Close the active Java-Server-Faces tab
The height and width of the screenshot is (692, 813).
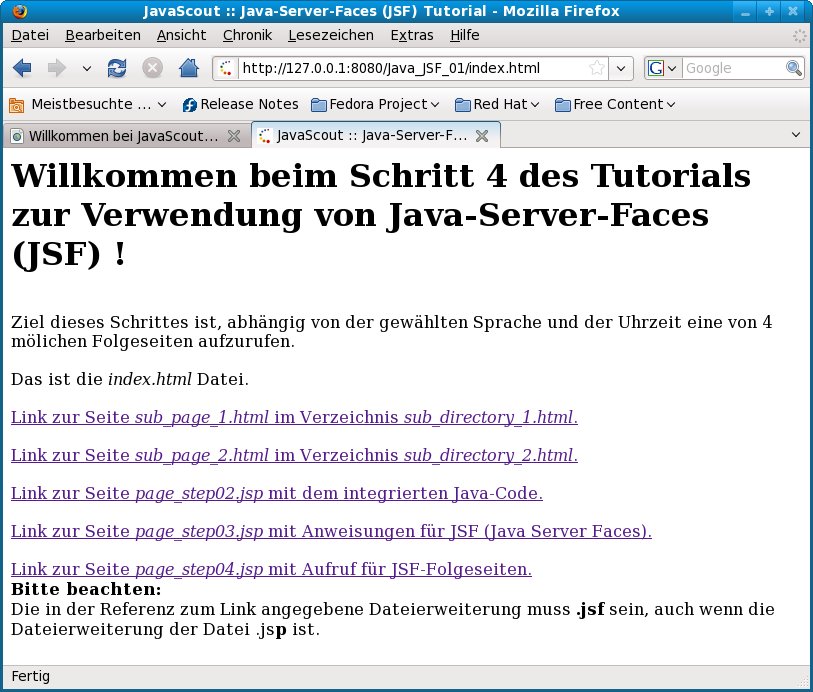(x=482, y=135)
